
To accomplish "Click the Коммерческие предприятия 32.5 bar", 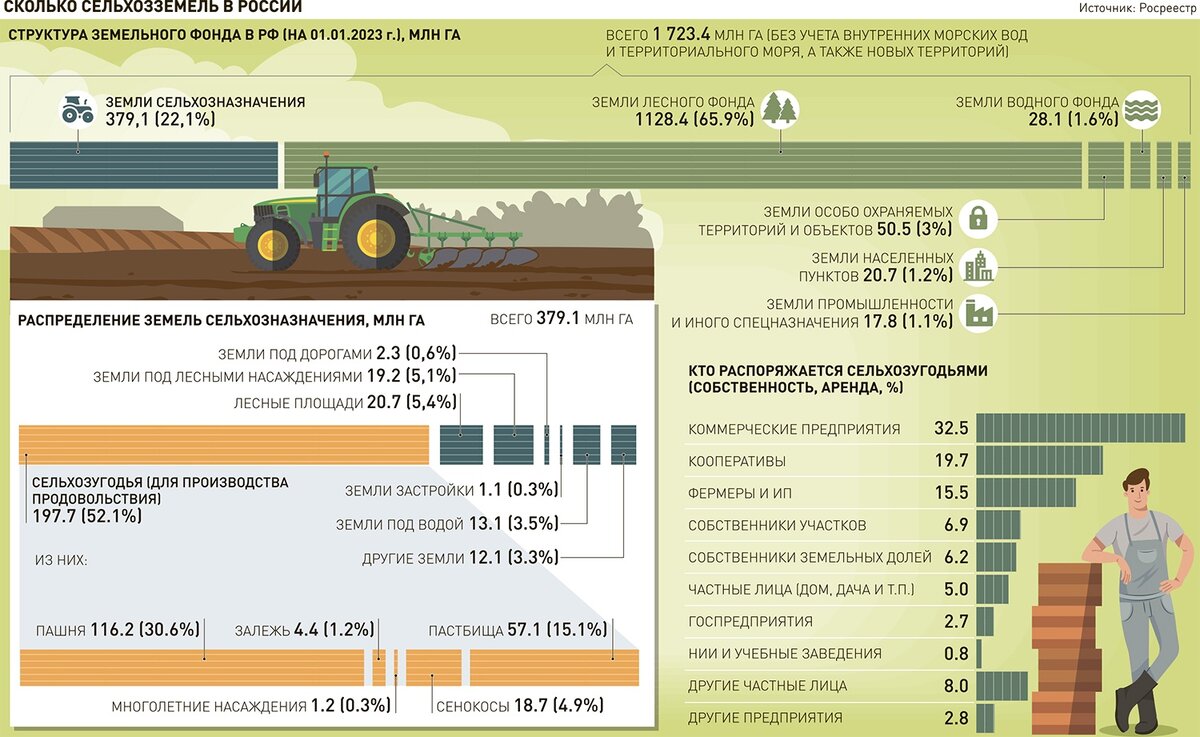I will (x=1080, y=428).
